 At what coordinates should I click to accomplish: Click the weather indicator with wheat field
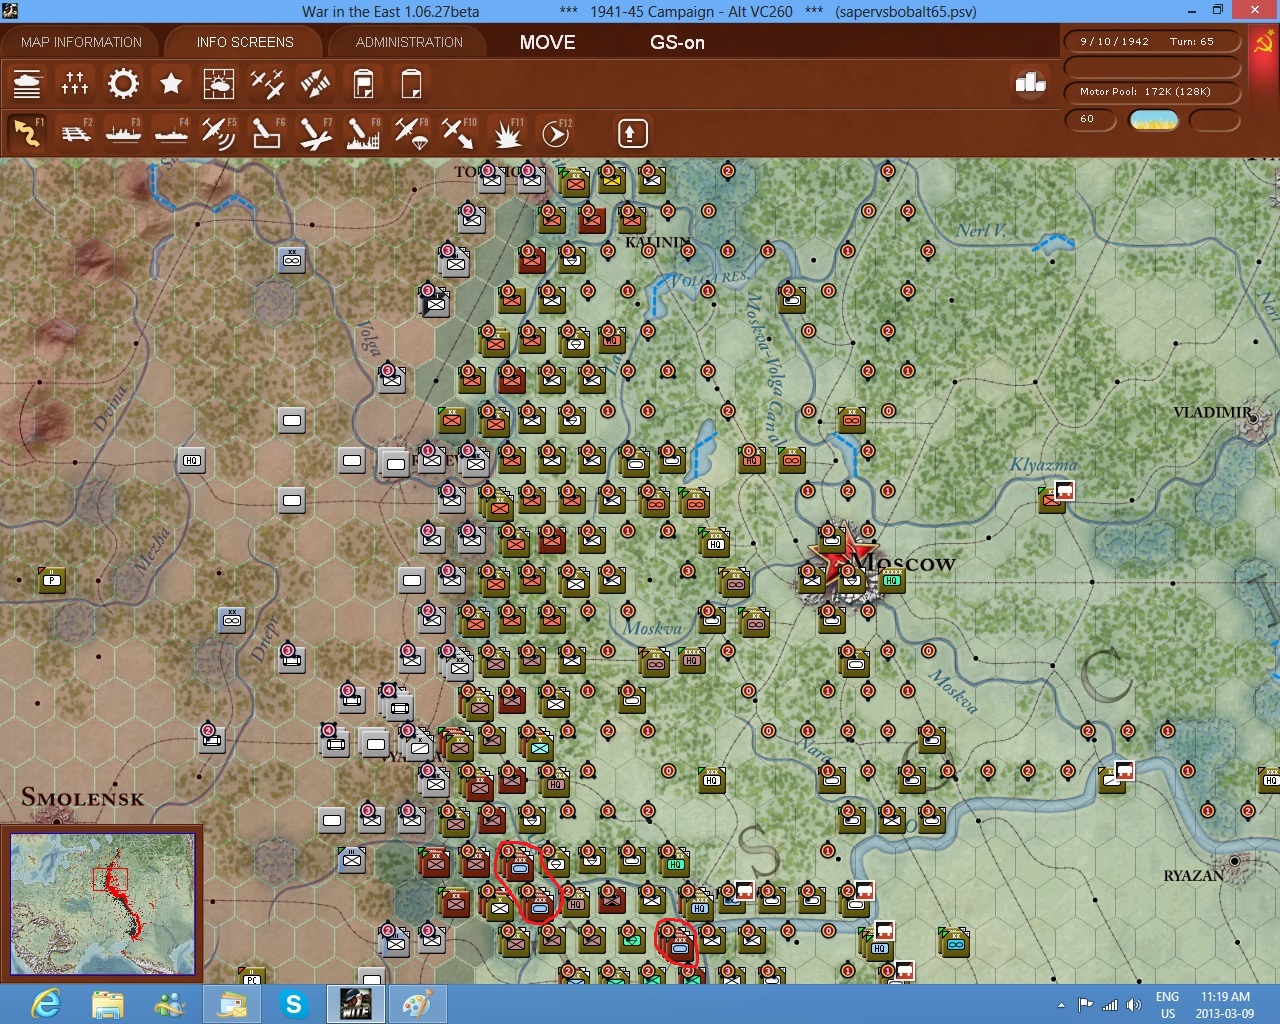click(x=1153, y=120)
